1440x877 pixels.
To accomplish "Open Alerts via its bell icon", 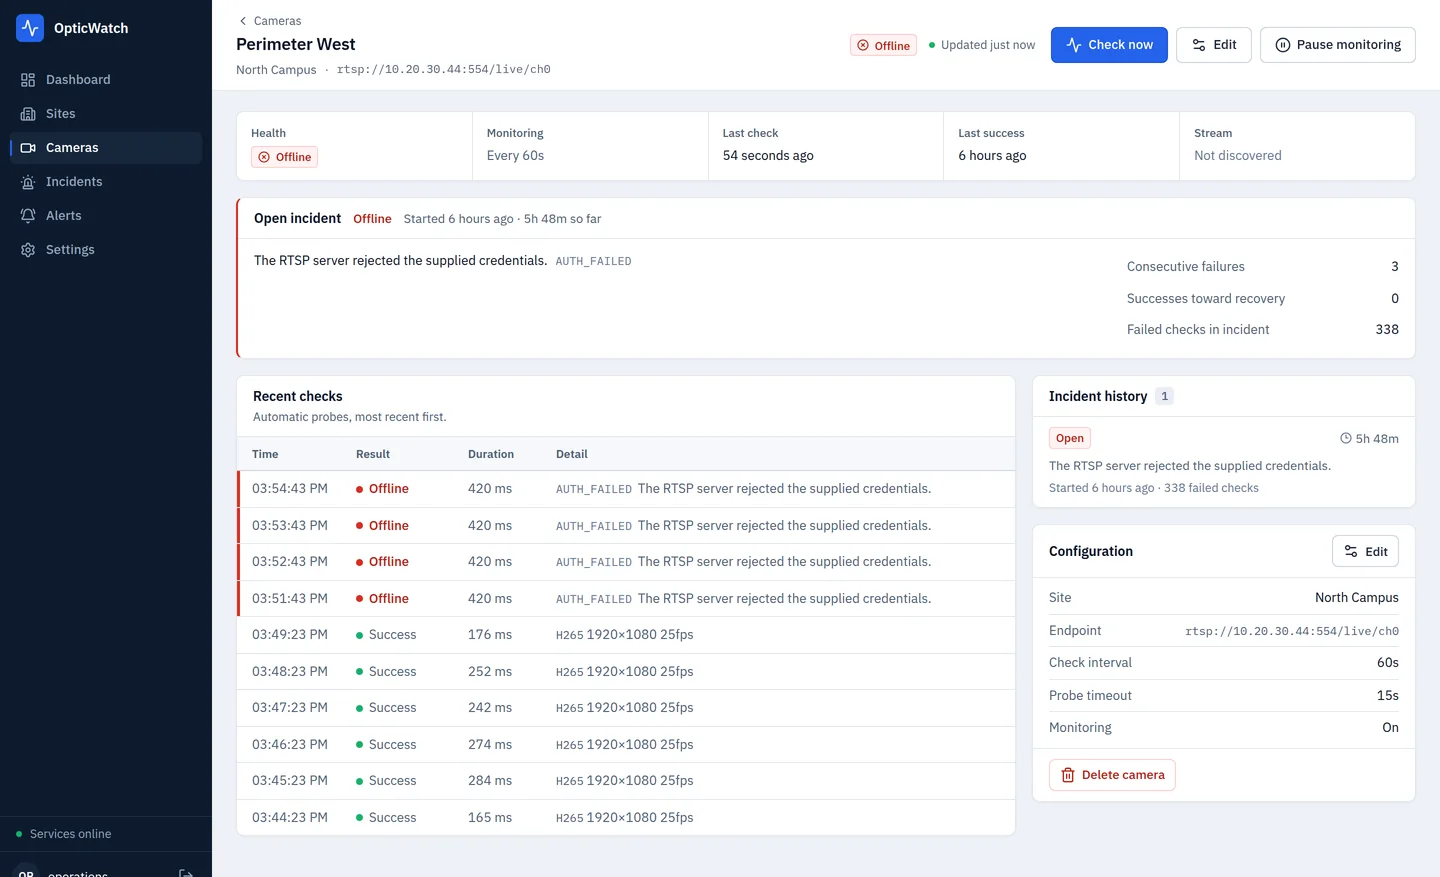I will (x=28, y=216).
